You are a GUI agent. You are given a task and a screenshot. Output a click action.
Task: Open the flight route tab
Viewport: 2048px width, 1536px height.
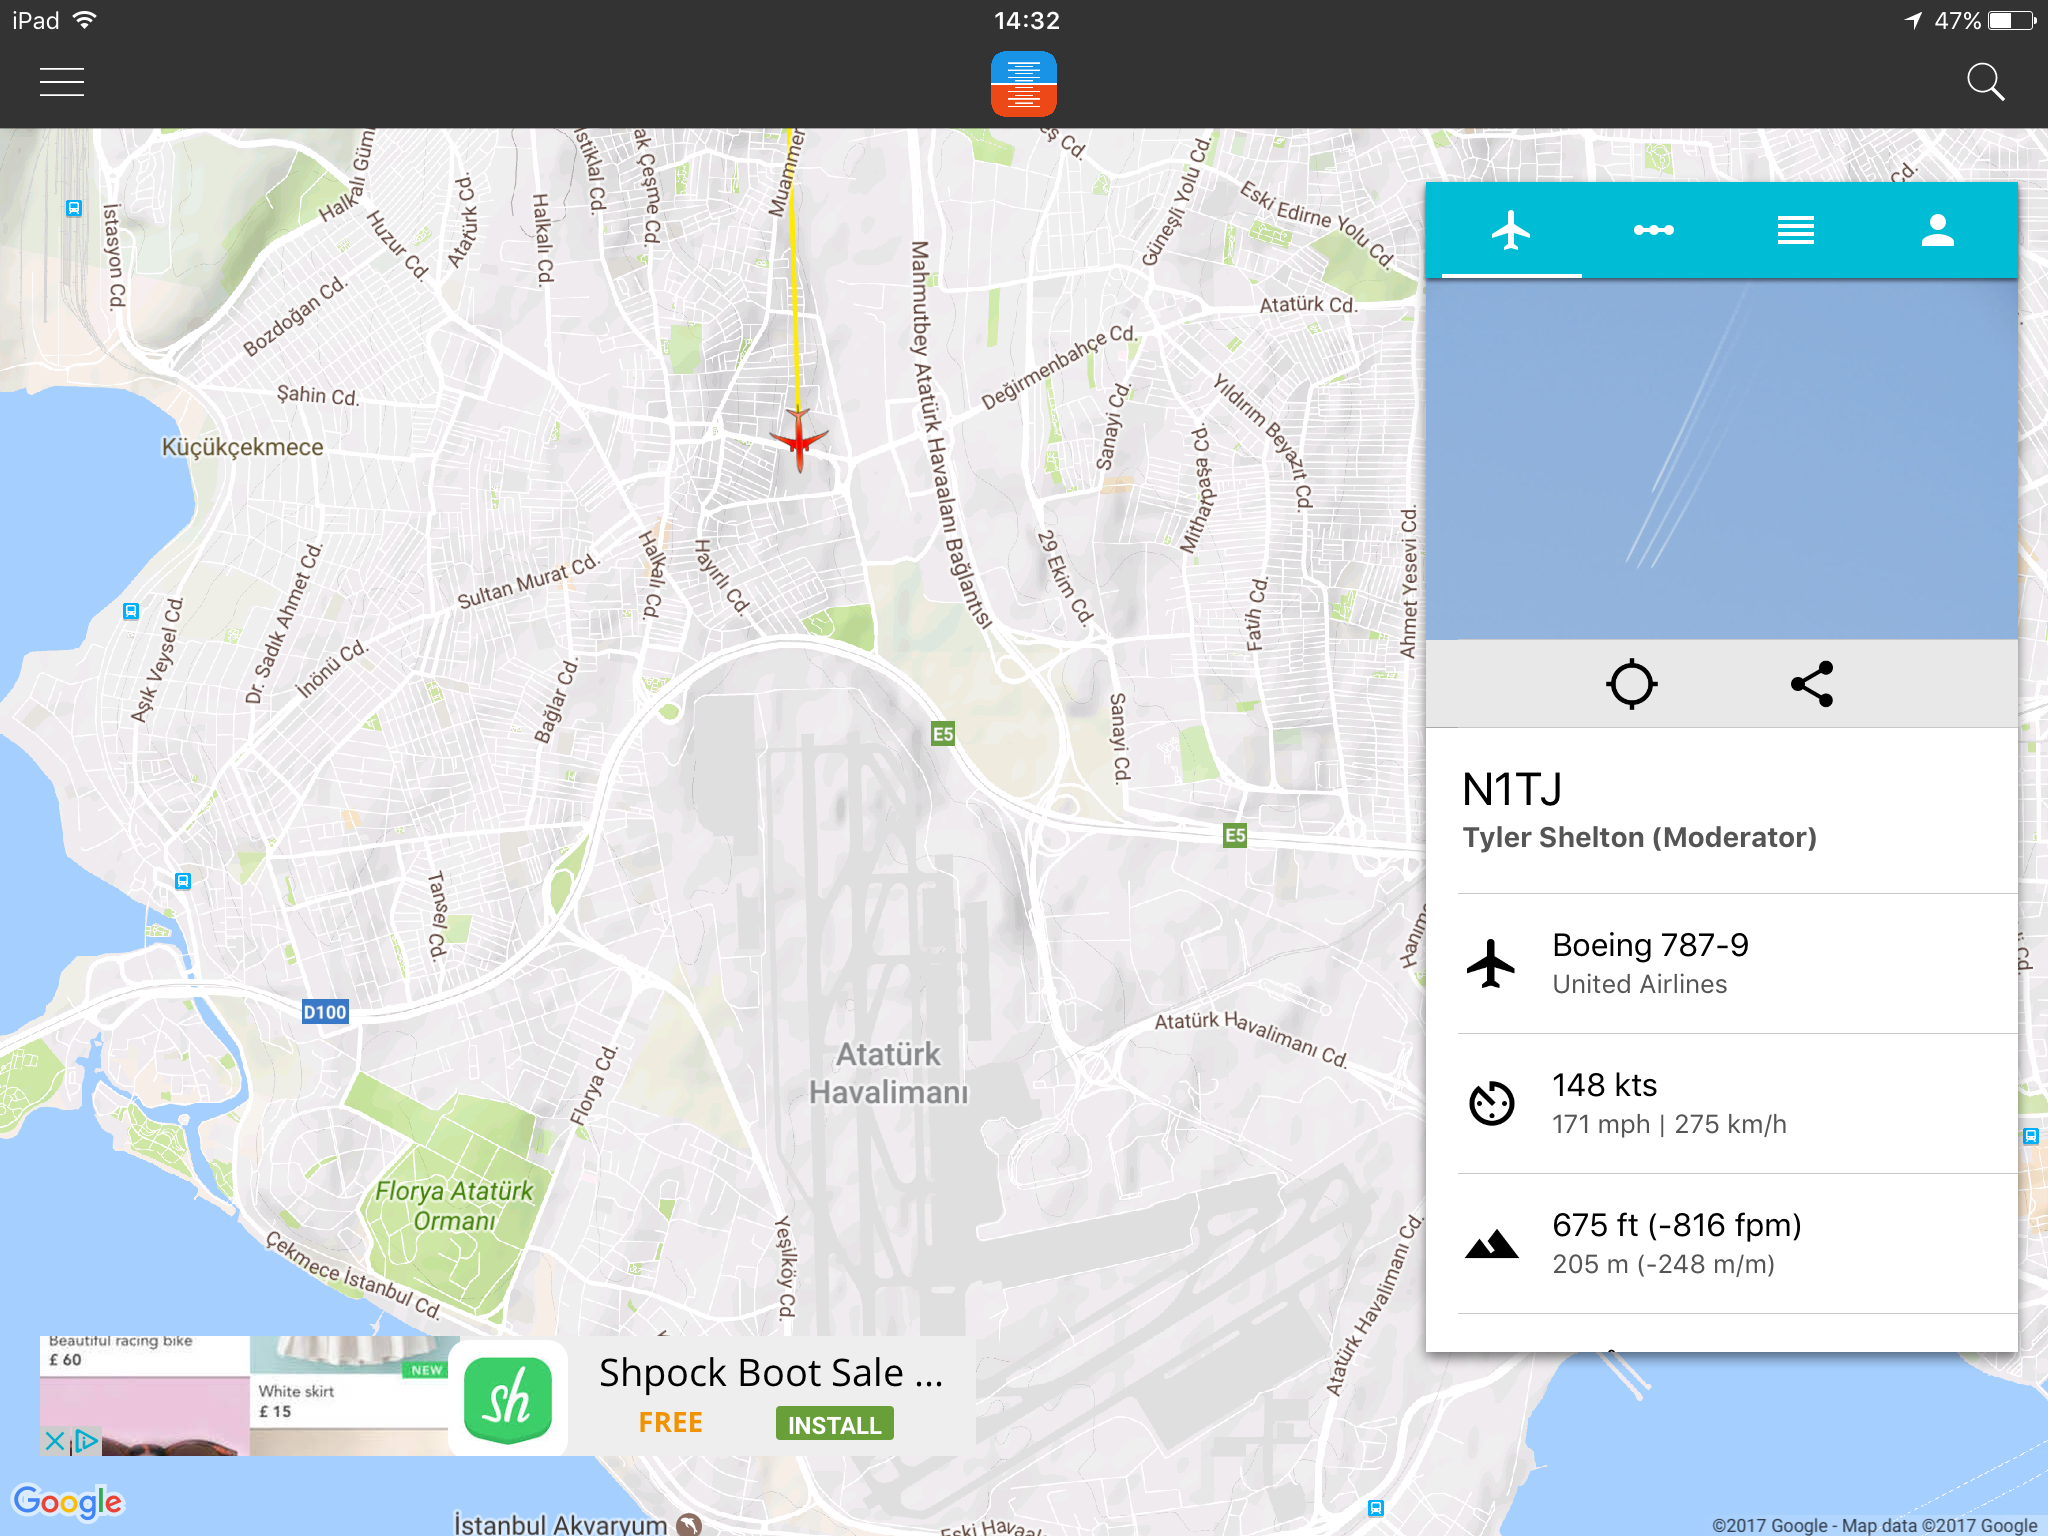click(1653, 230)
